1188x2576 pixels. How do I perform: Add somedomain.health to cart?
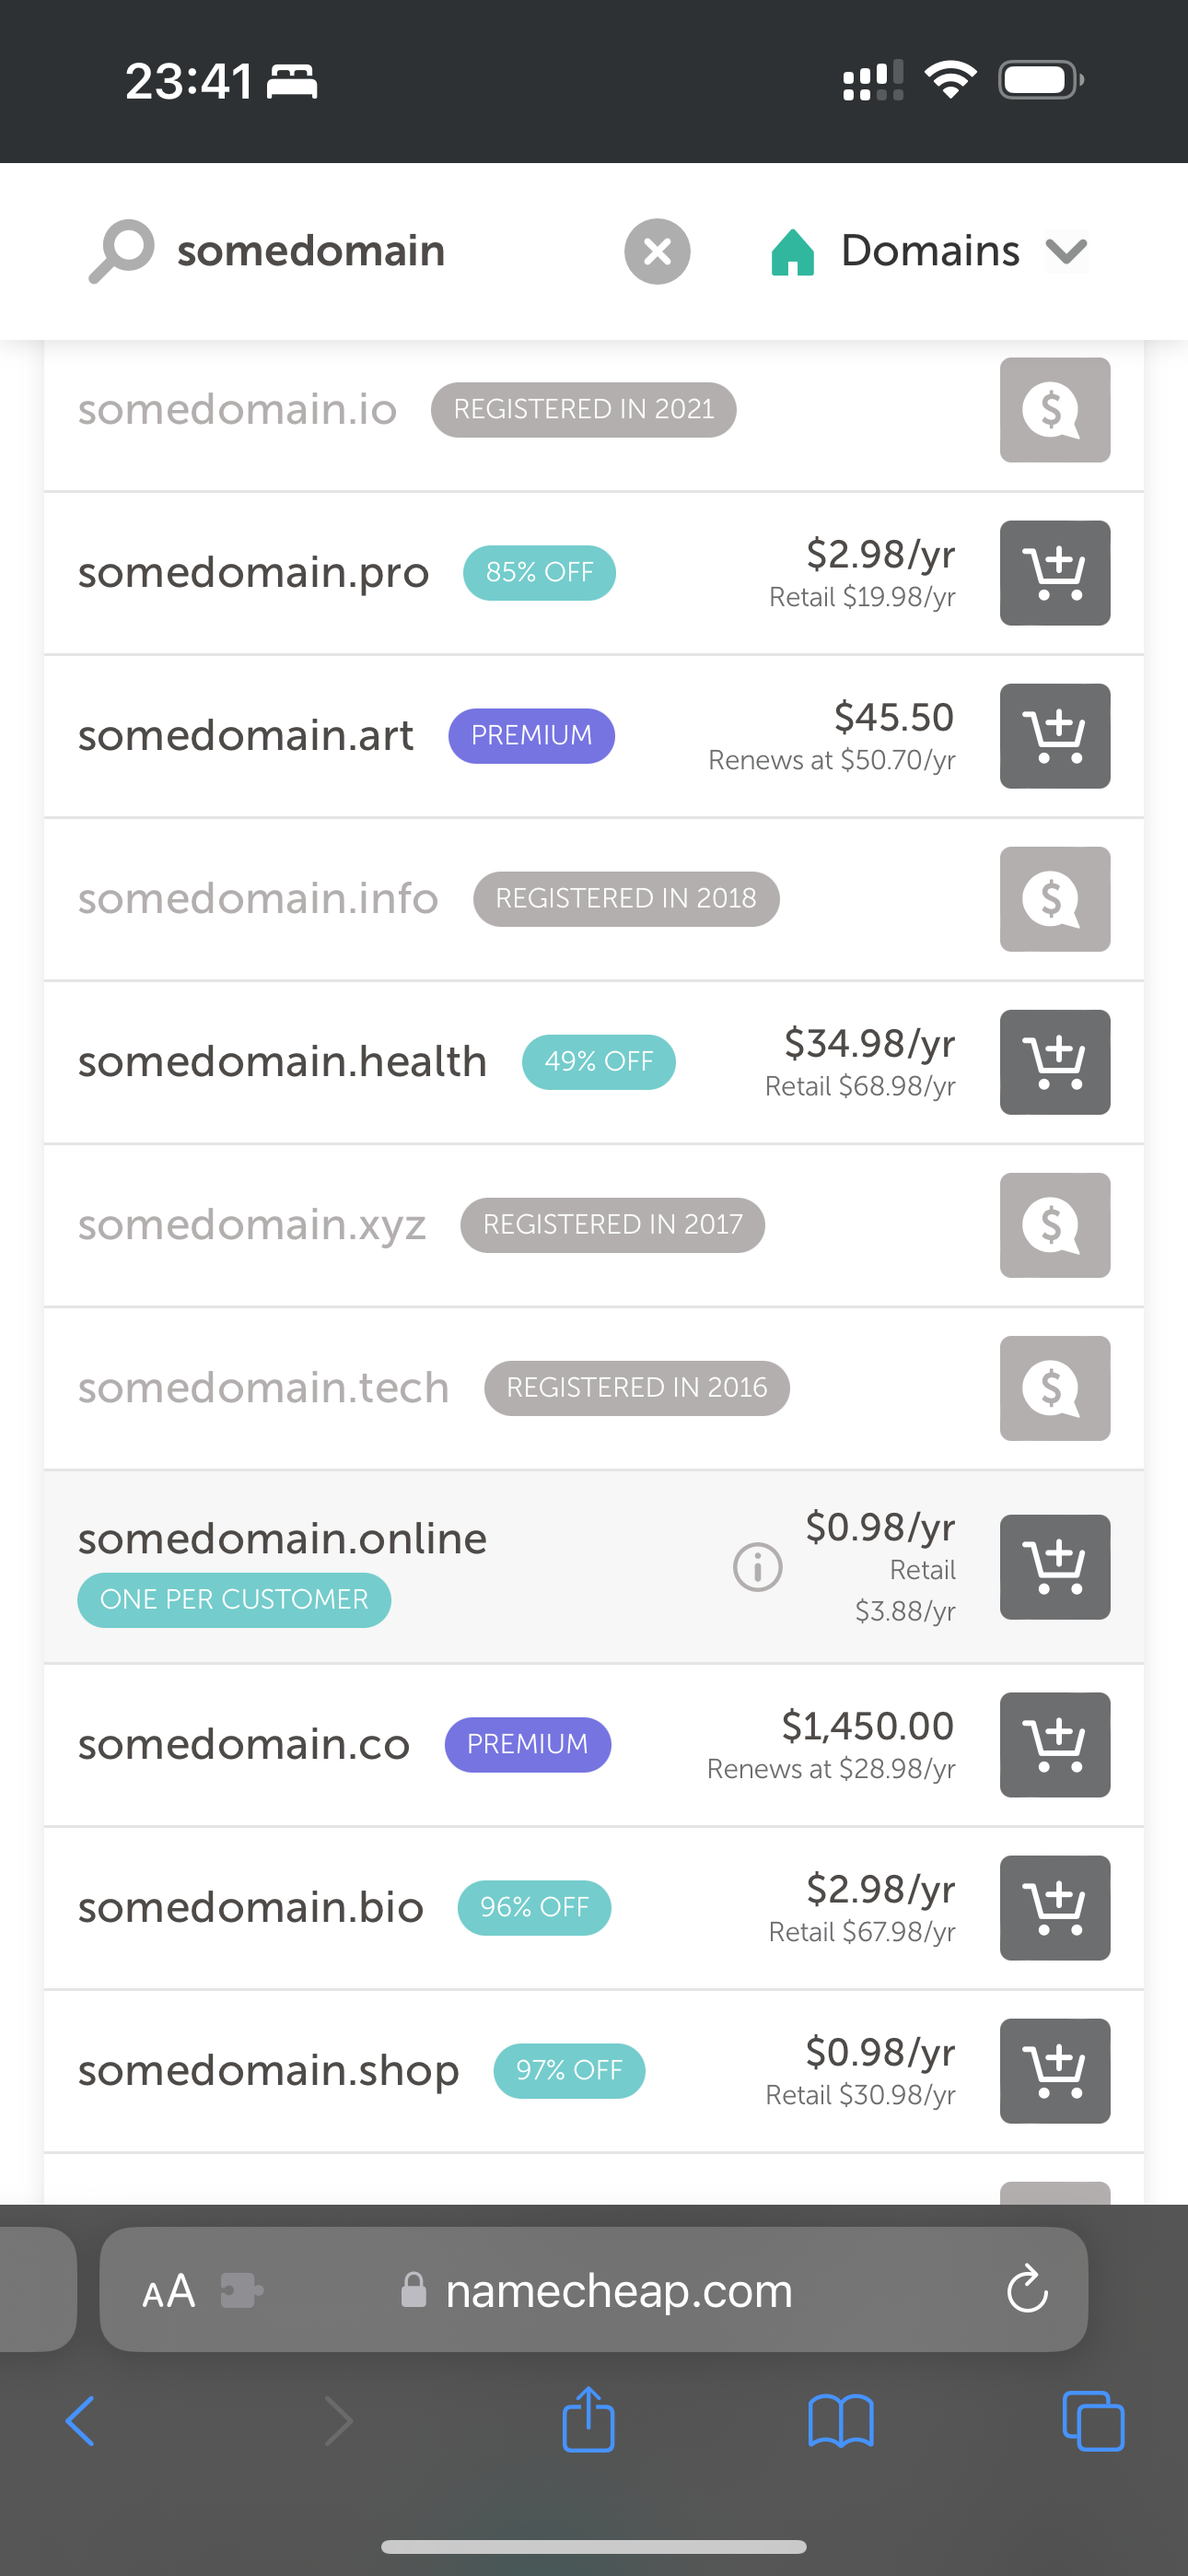pyautogui.click(x=1054, y=1062)
